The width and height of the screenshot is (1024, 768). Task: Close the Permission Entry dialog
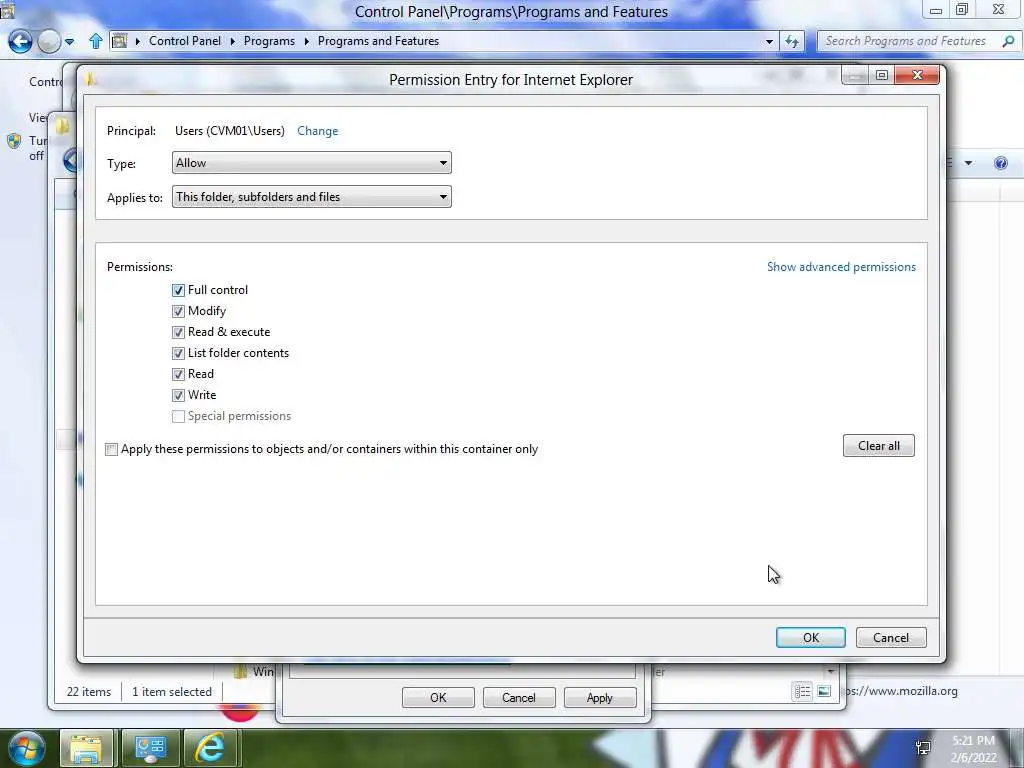917,75
